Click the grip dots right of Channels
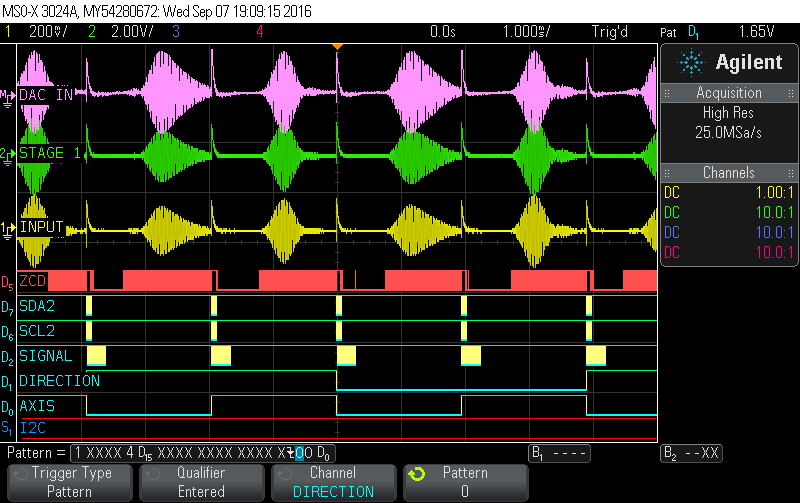 (791, 173)
